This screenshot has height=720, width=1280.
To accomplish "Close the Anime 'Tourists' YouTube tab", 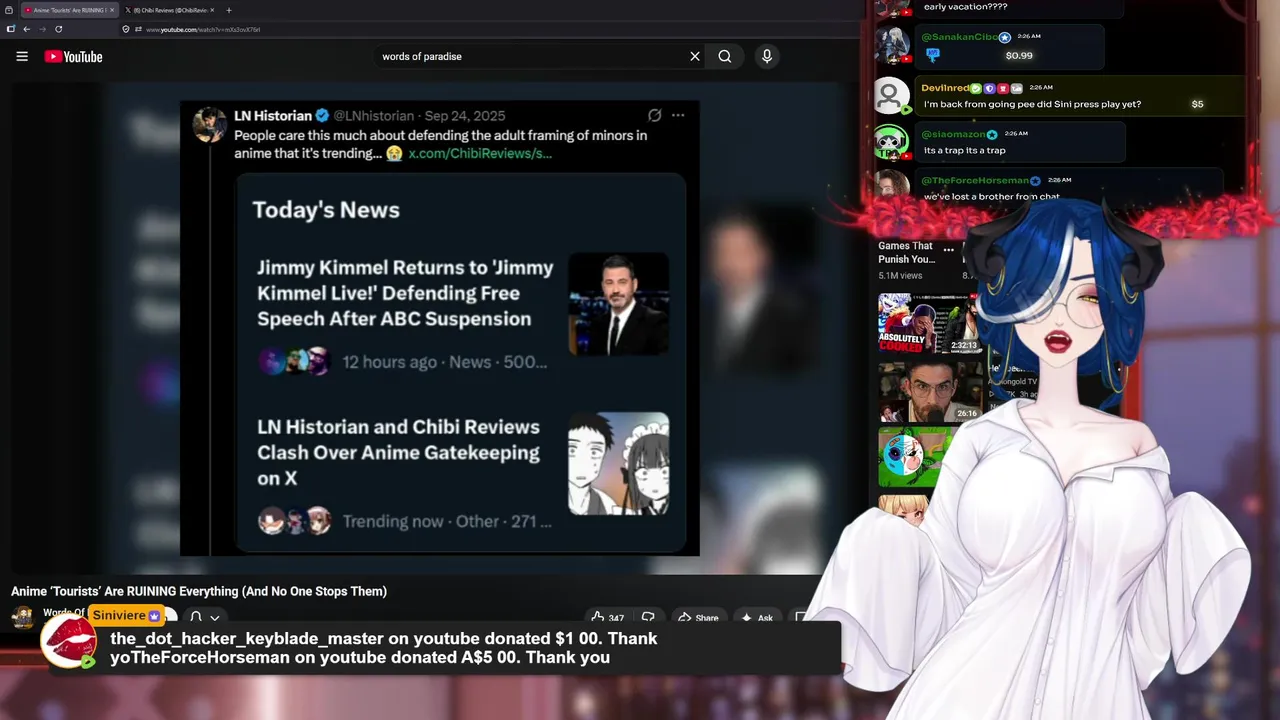I will 112,10.
